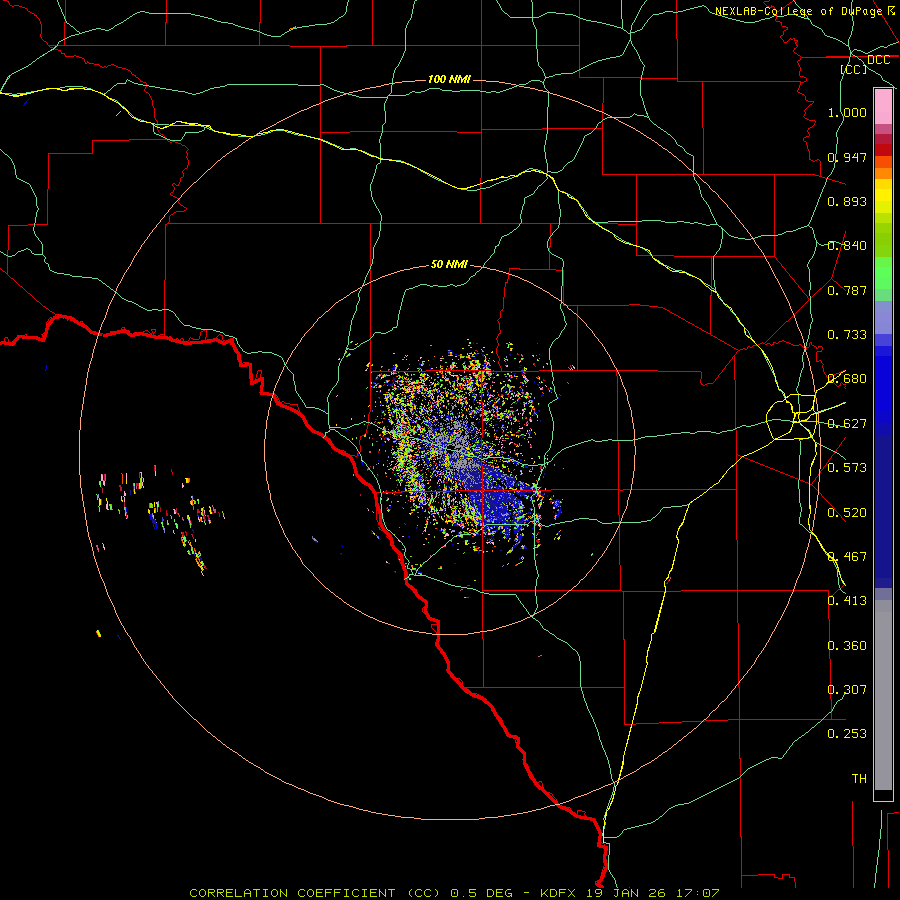Image resolution: width=900 pixels, height=900 pixels.
Task: Click the 0.413 legend value
Action: [x=847, y=601]
